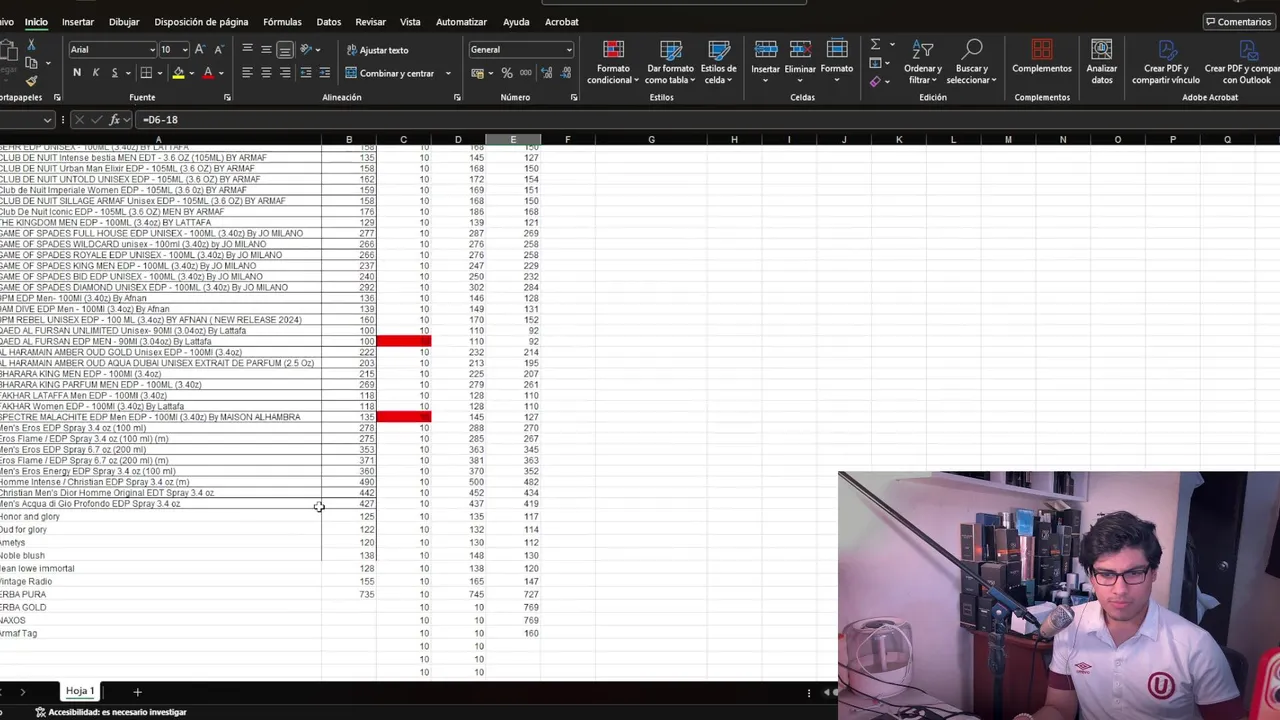Viewport: 1280px width, 720px height.
Task: Open the Arial font name dropdown
Action: tap(152, 50)
